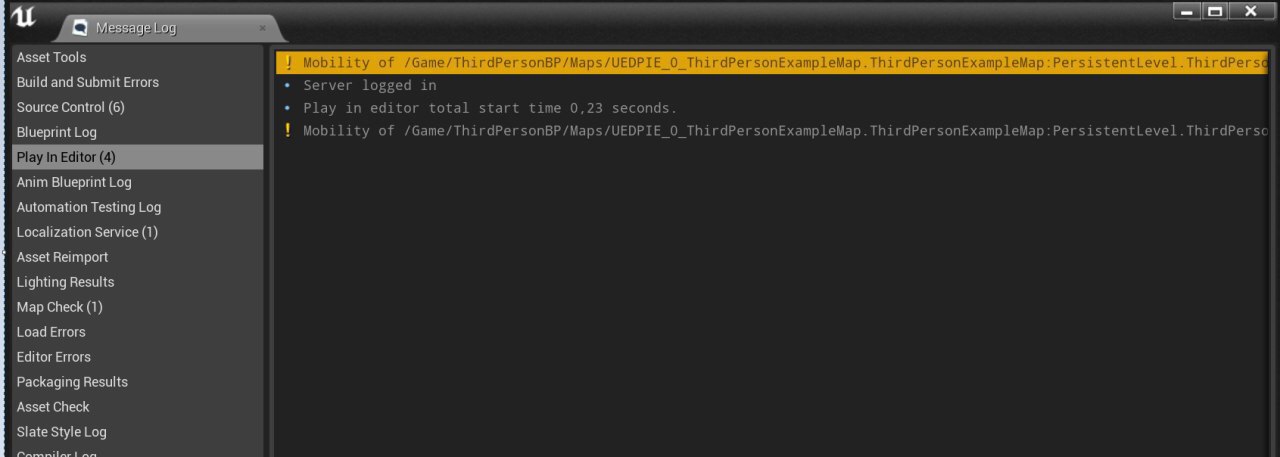Minimize the Message Log window
The height and width of the screenshot is (457, 1280).
[1188, 11]
